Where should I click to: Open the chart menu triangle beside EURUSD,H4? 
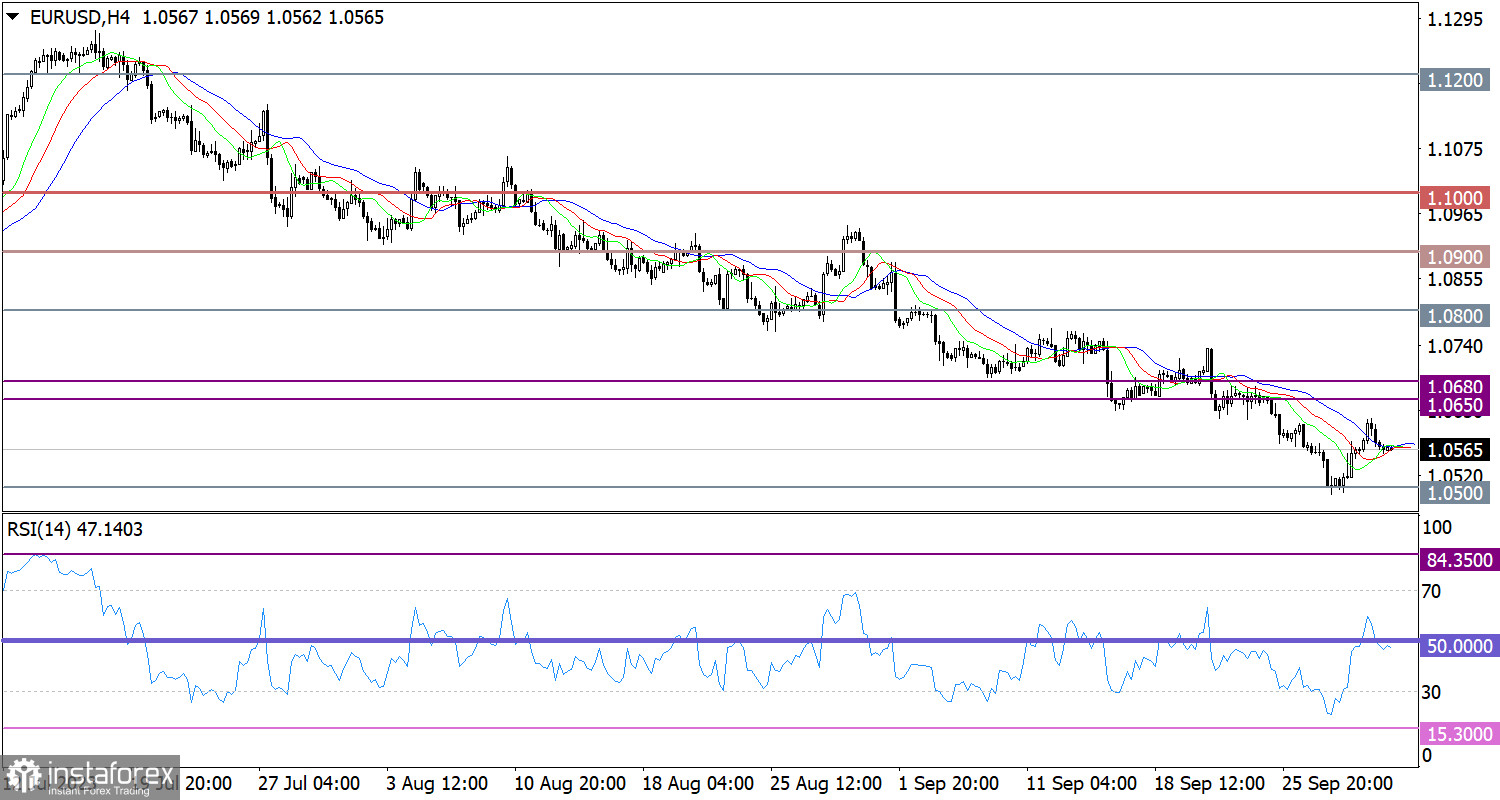click(x=13, y=17)
